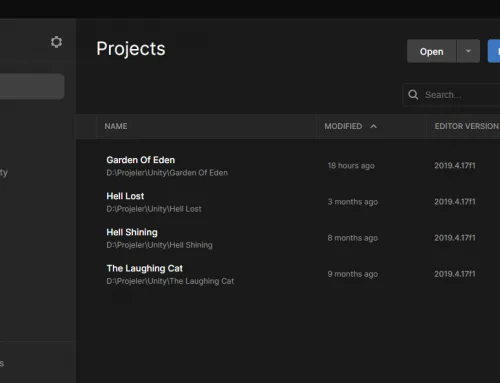
Task: Click the '9 months ago' modified cell
Action: pos(353,274)
